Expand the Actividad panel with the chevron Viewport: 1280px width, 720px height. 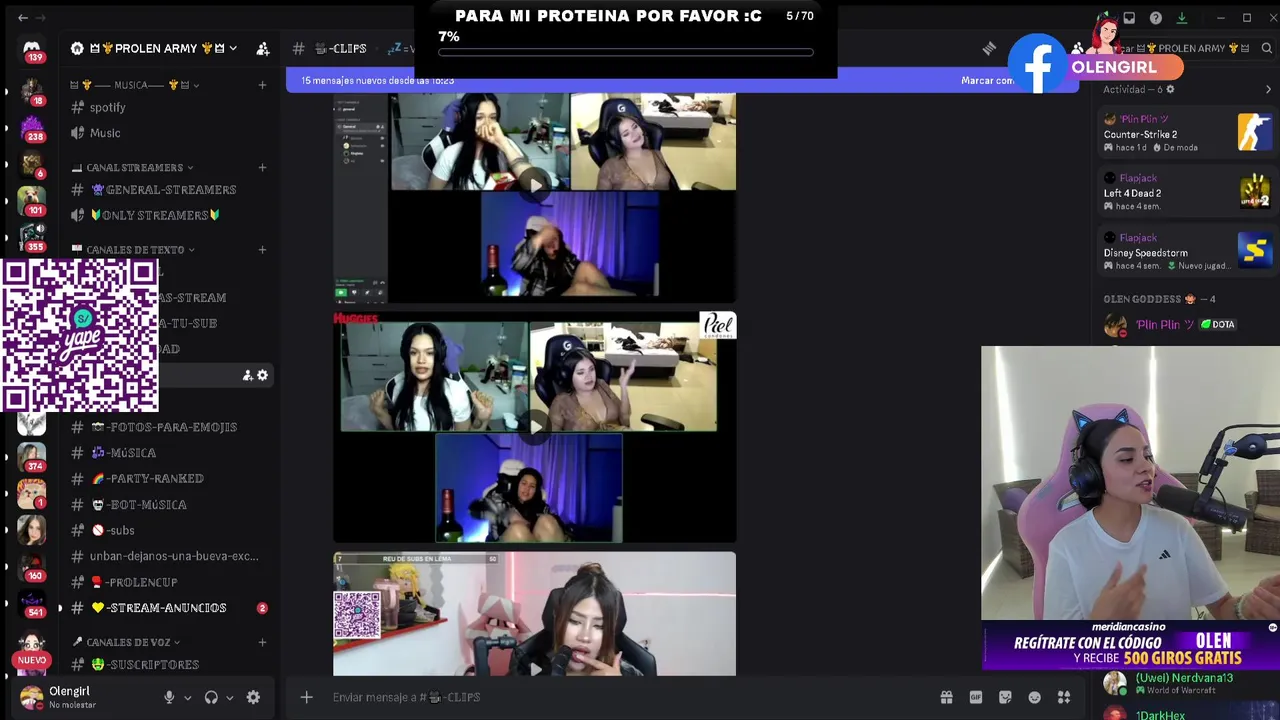[1268, 89]
